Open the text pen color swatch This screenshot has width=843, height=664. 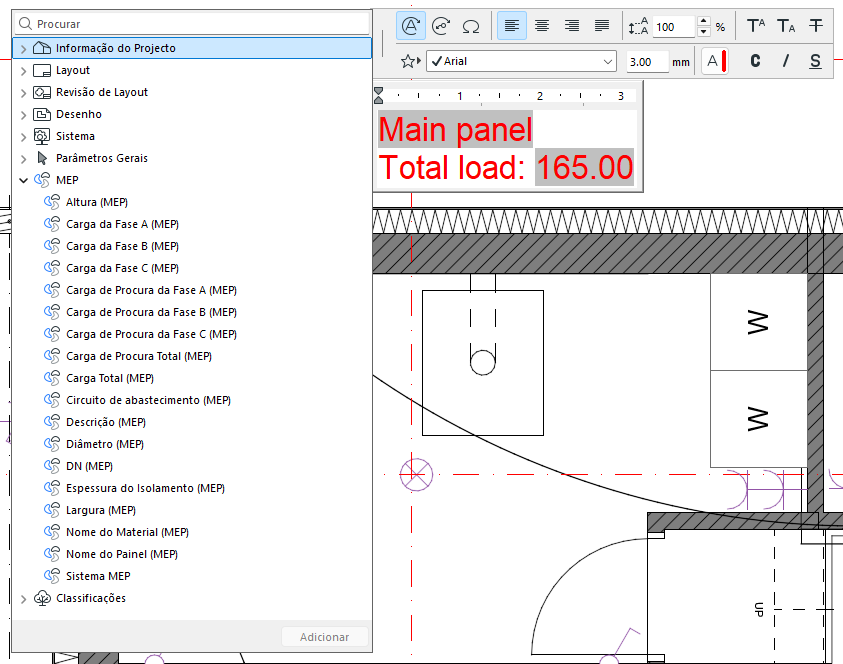(715, 61)
